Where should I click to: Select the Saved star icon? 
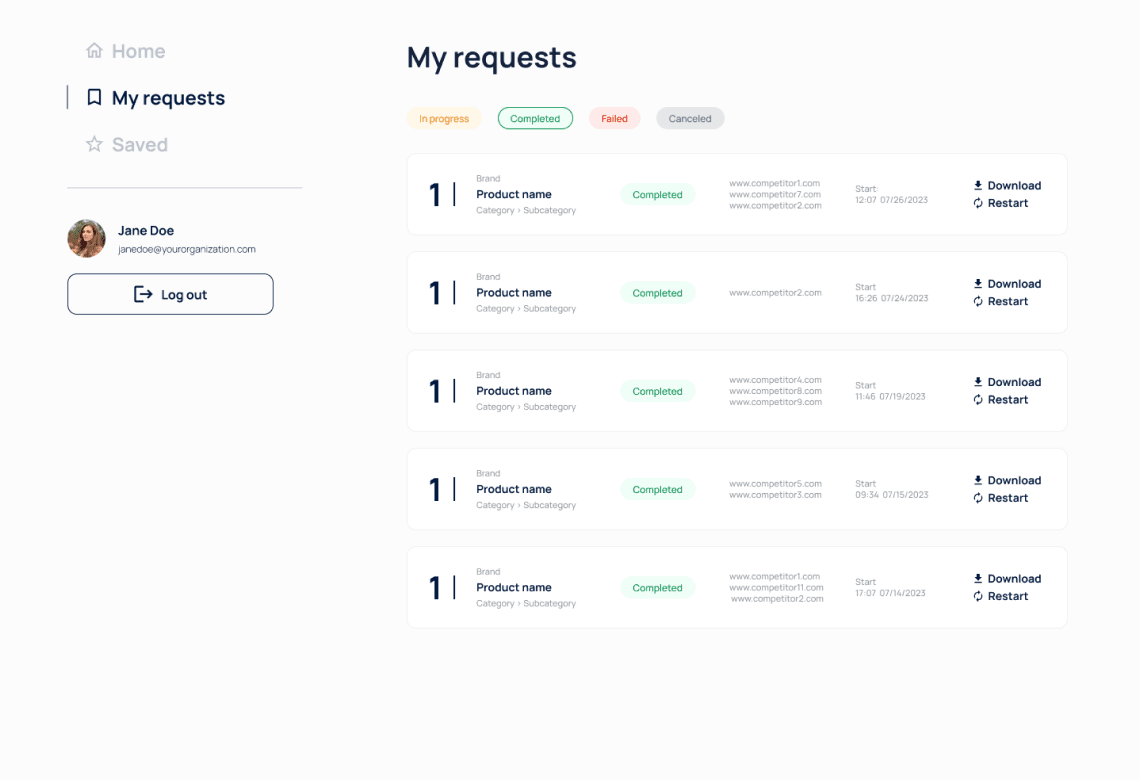[94, 144]
